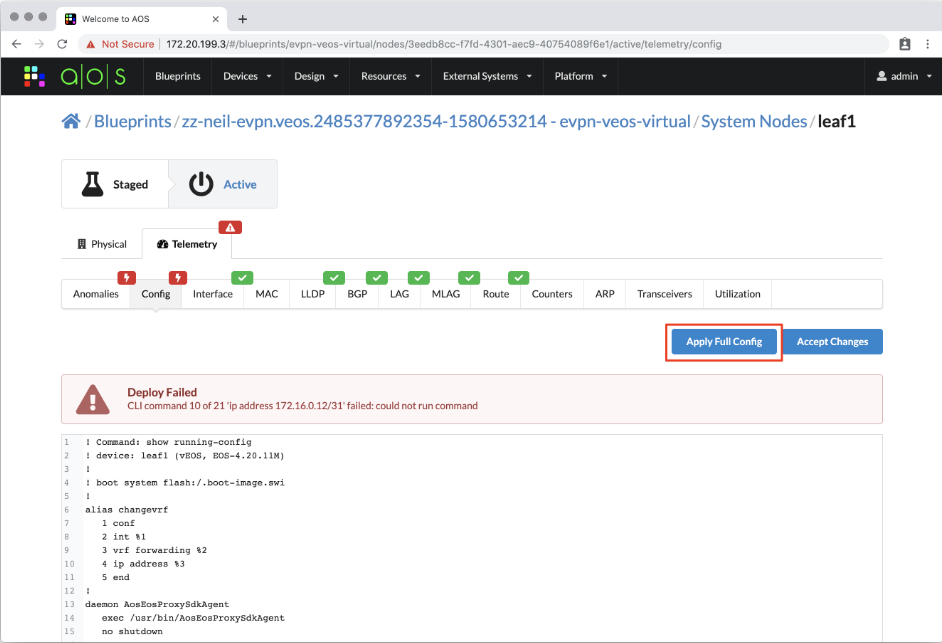
Task: Click the browser back arrow
Action: (x=17, y=44)
